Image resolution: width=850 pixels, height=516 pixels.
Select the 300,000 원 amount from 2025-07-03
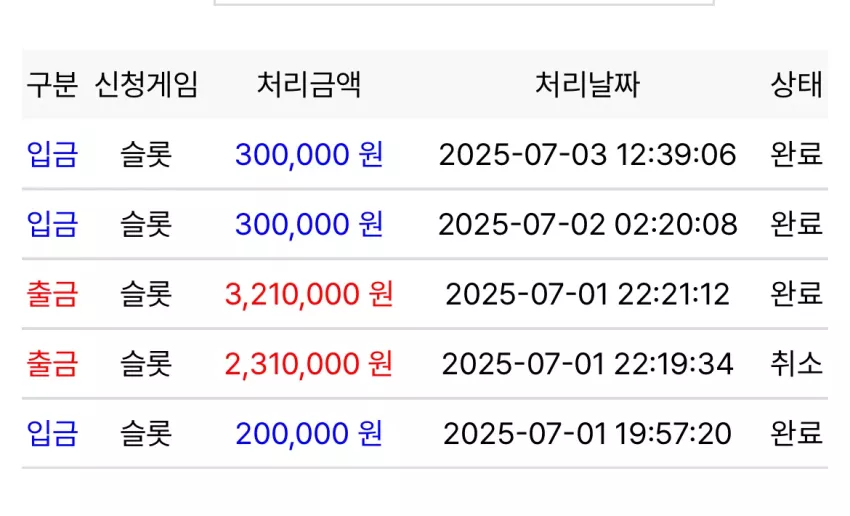click(309, 154)
